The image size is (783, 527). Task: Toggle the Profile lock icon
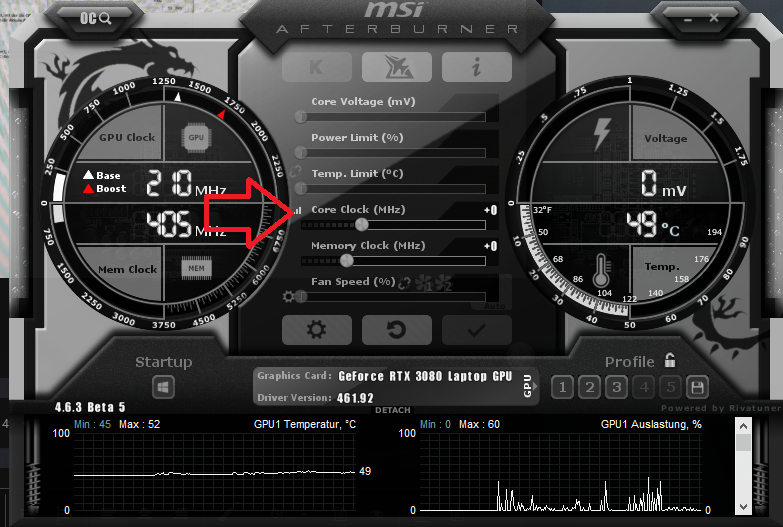[x=669, y=361]
